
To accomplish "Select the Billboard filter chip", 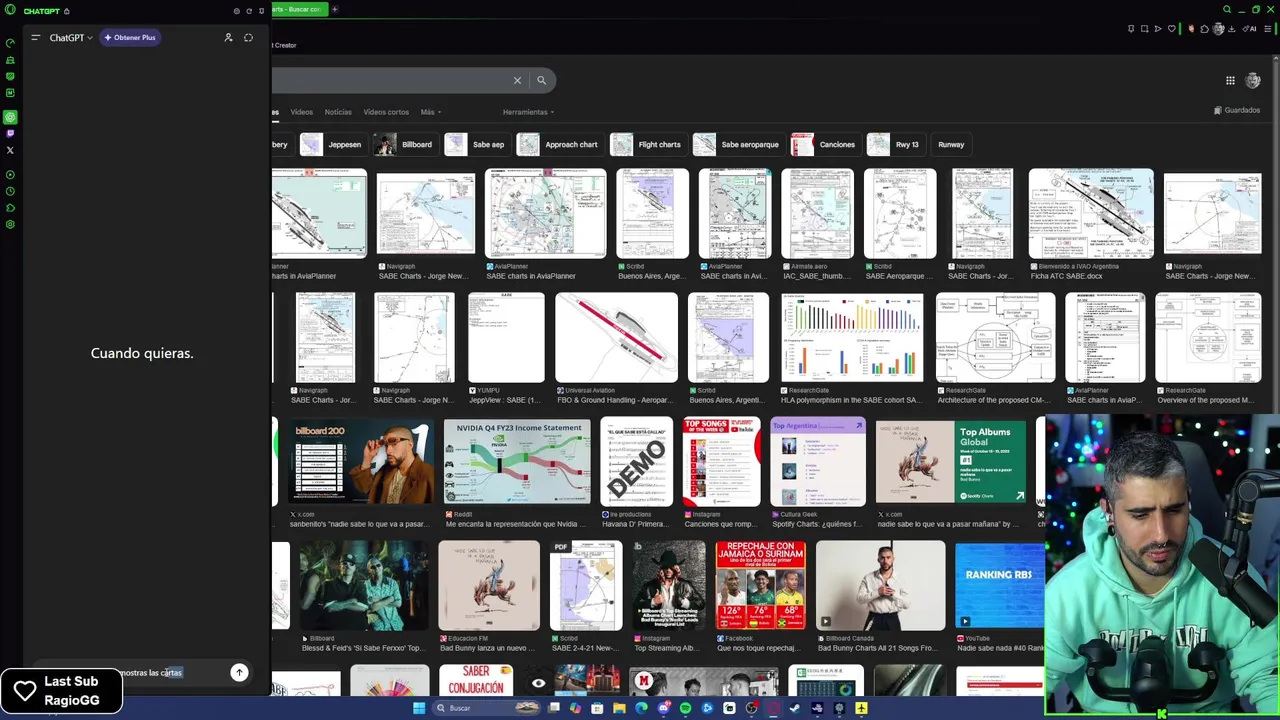I will pos(404,144).
